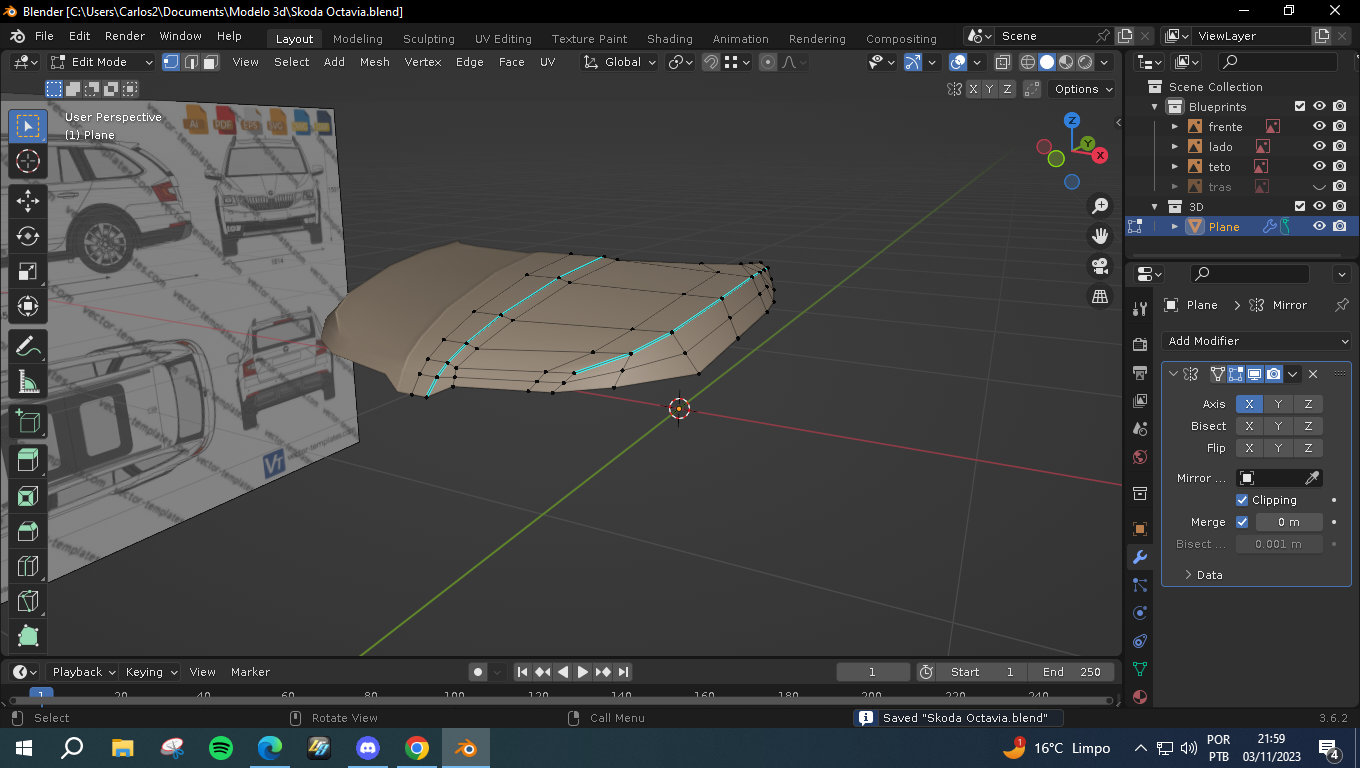Select the Knife tool
Image resolution: width=1360 pixels, height=768 pixels.
coord(28,602)
